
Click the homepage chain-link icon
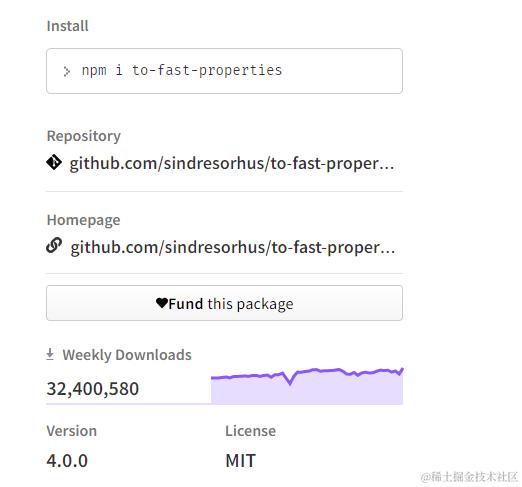[x=54, y=246]
